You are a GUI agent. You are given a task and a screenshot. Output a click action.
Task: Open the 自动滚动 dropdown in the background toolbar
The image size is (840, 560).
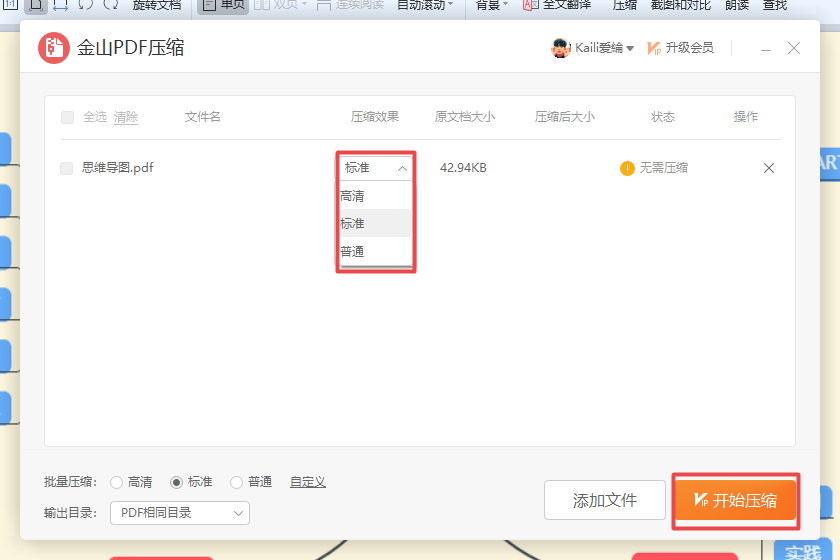(425, 5)
